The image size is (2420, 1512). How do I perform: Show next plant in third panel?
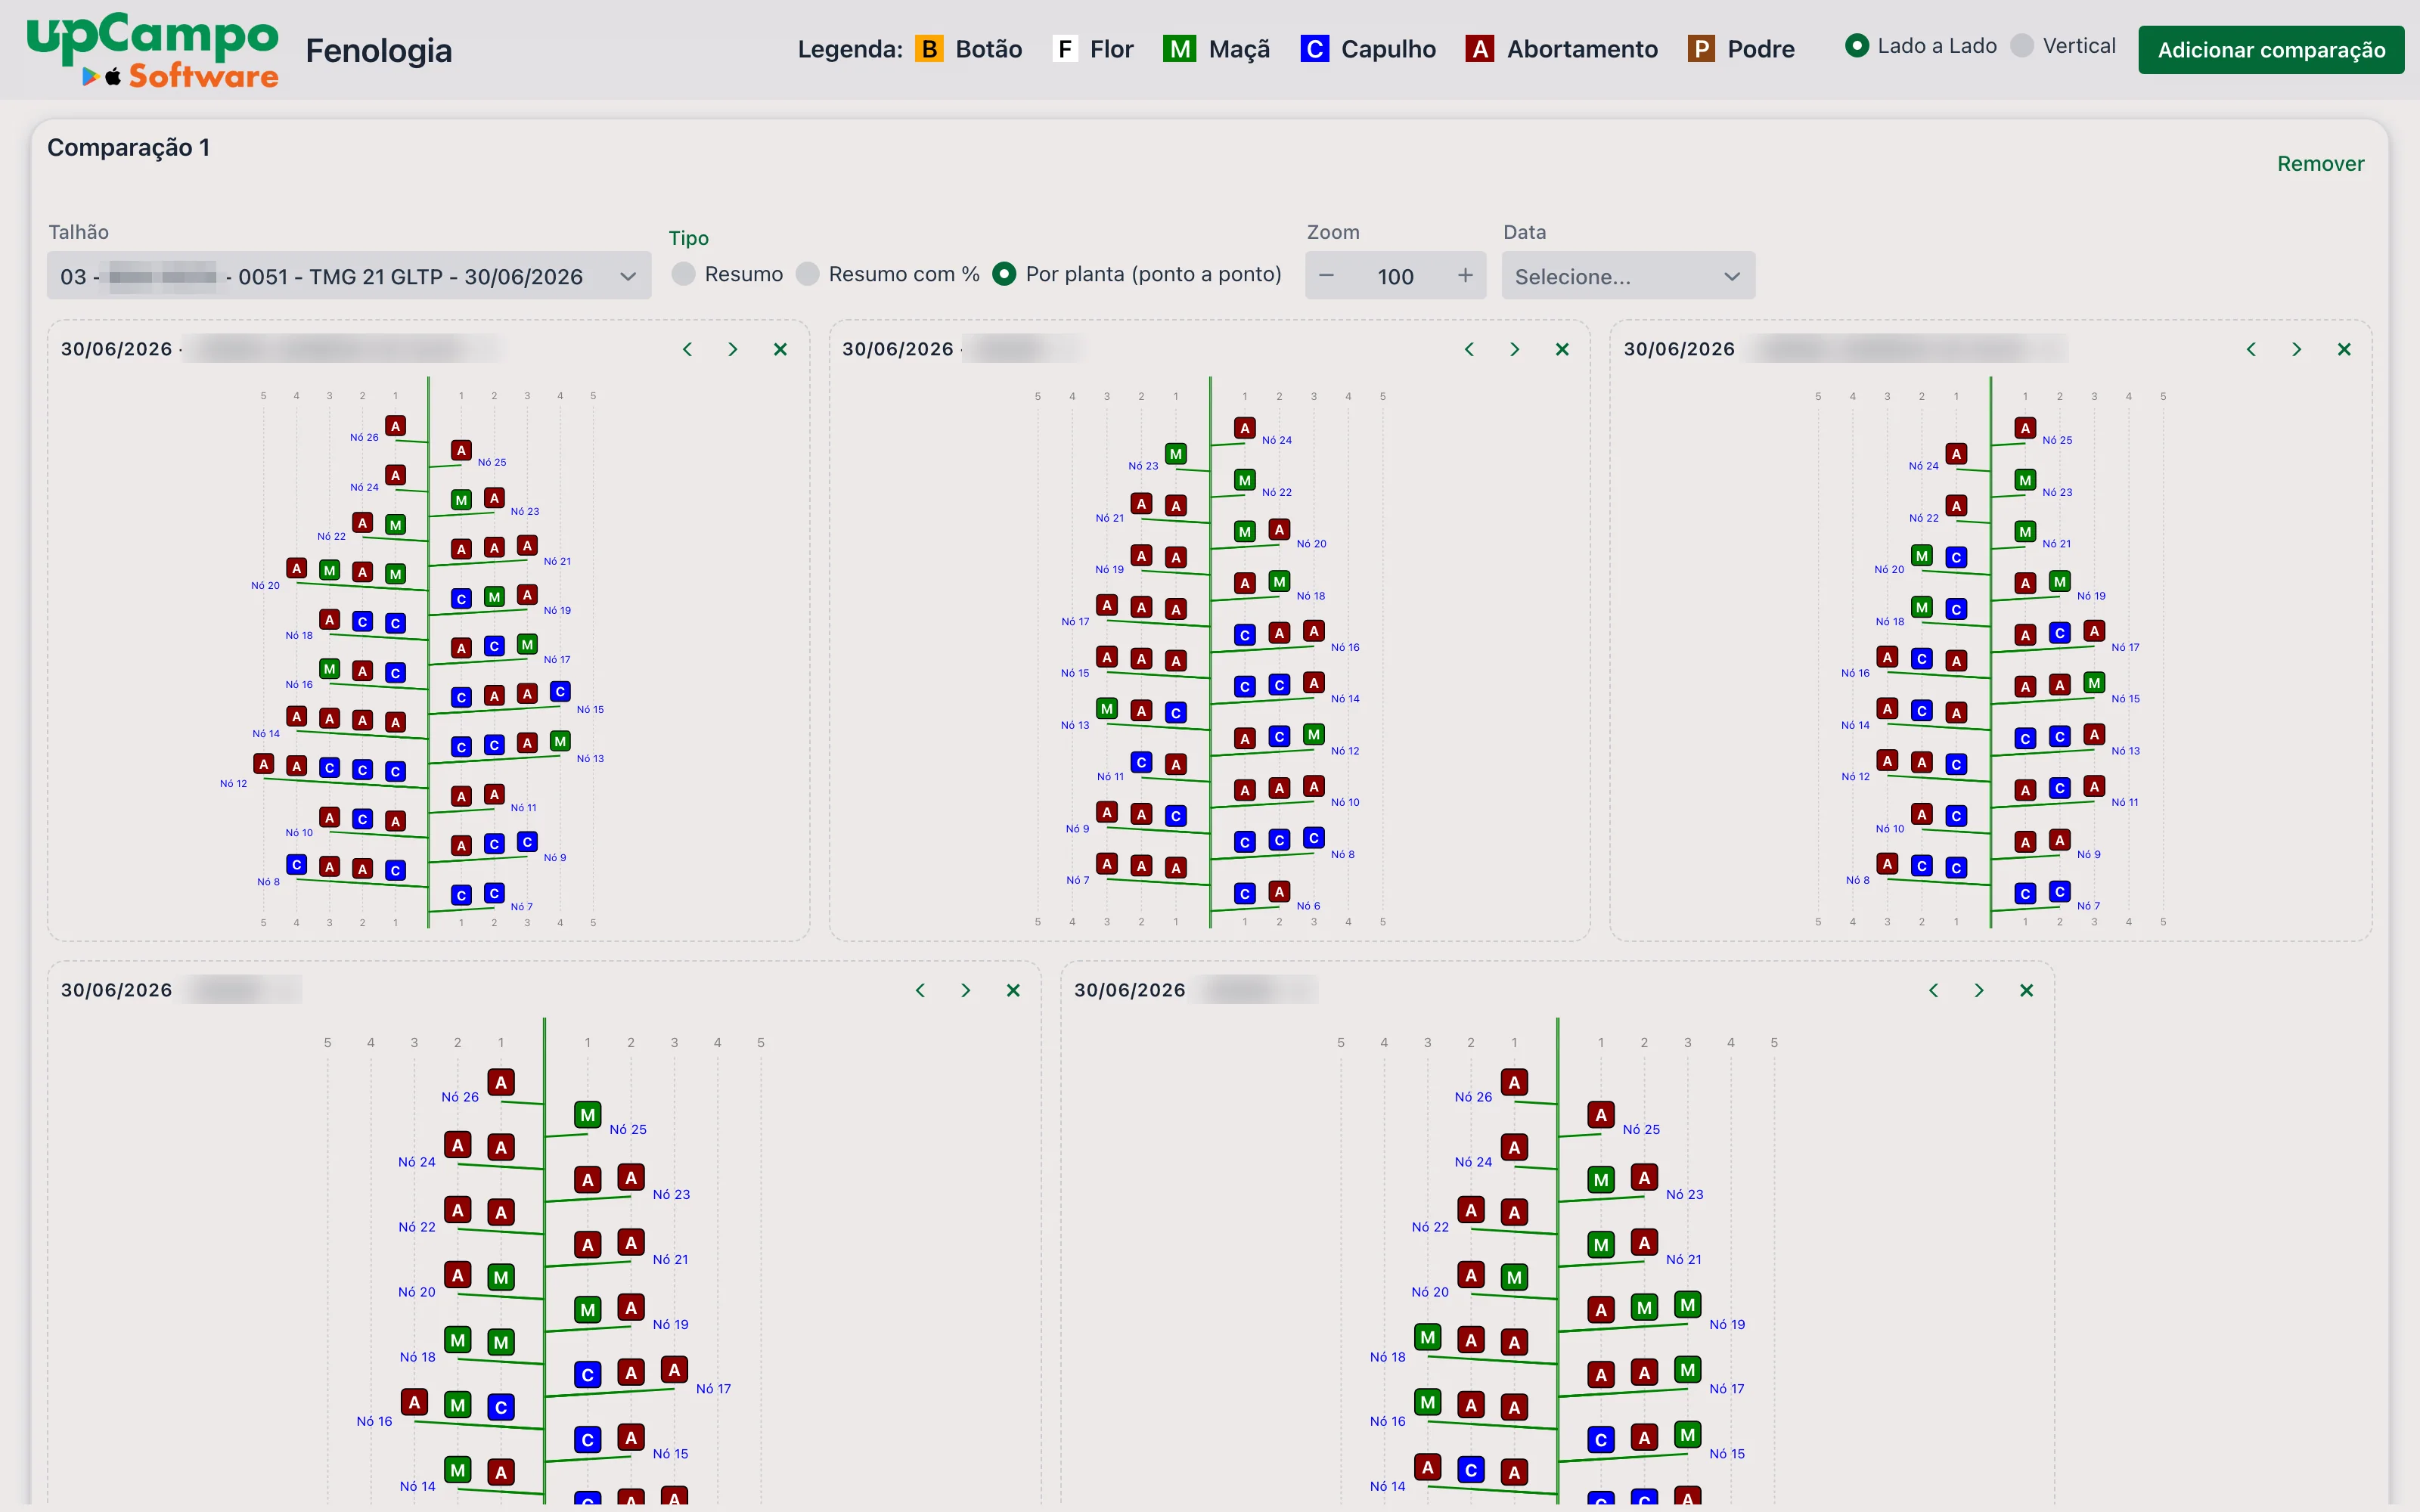pos(2297,349)
